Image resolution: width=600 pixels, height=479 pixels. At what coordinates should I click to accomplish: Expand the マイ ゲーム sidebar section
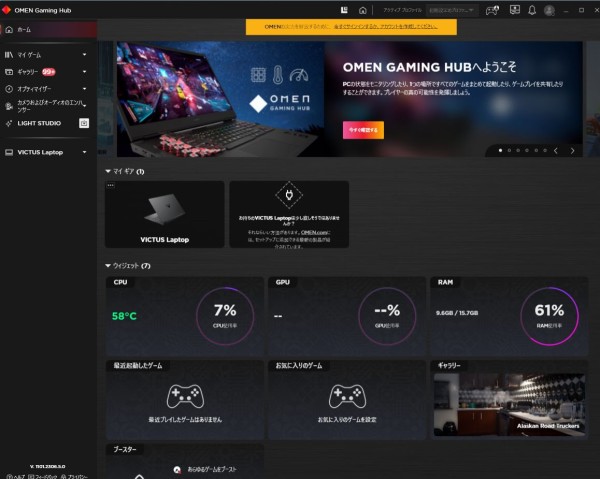(x=84, y=55)
